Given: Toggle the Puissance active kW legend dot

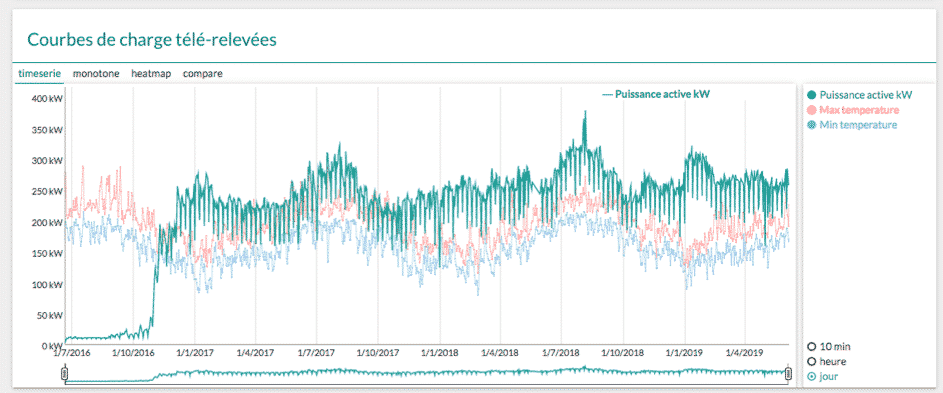Looking at the screenshot, I should 812,95.
